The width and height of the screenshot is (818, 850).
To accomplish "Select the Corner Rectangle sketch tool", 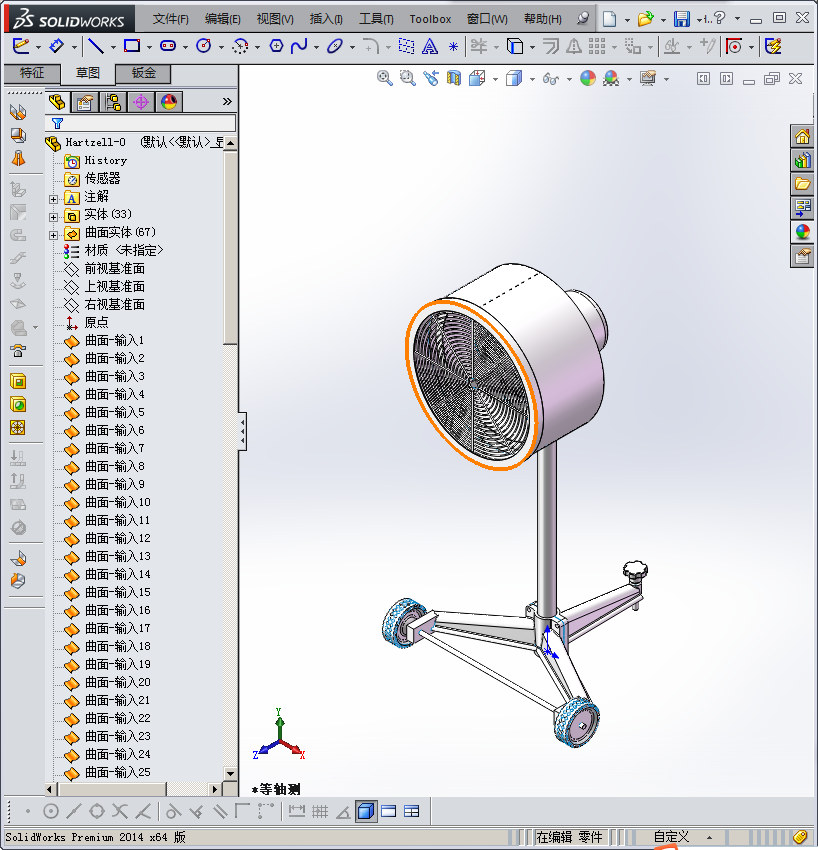I will (132, 46).
